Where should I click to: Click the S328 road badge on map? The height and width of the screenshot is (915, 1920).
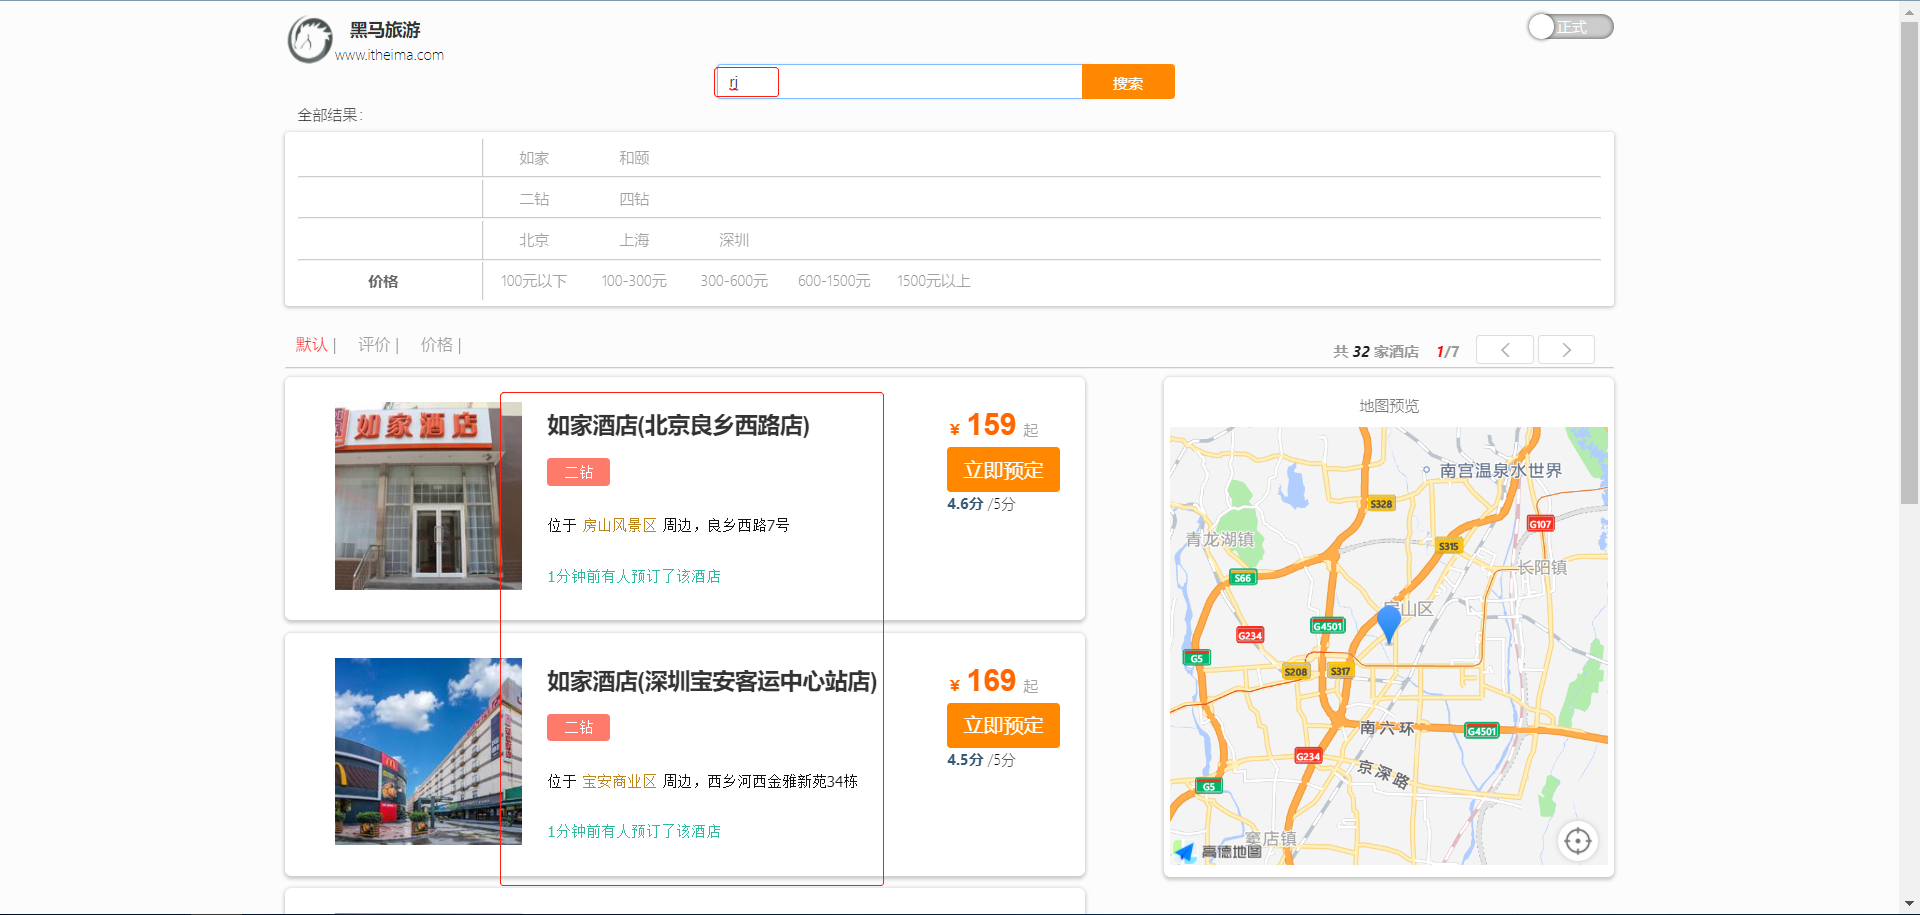(x=1381, y=504)
